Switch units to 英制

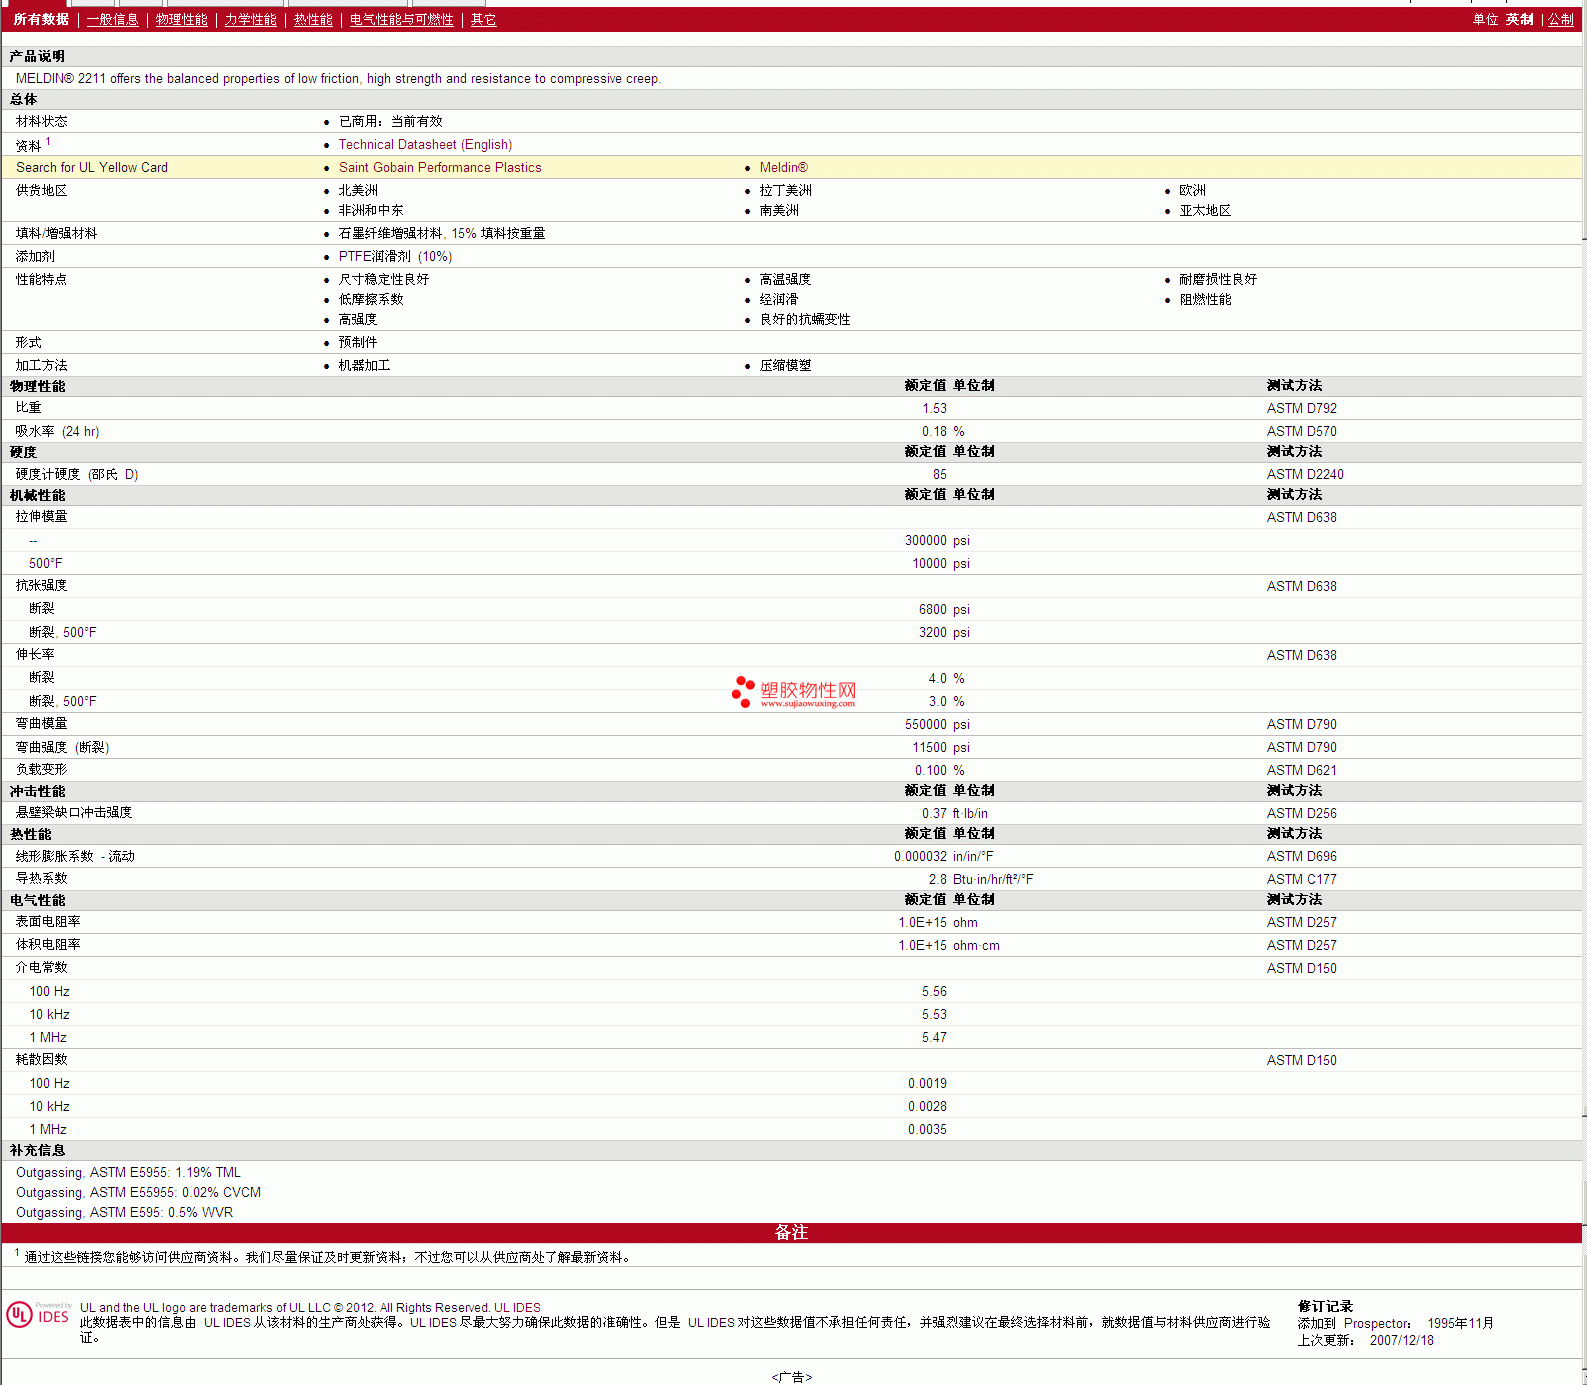tap(1519, 20)
